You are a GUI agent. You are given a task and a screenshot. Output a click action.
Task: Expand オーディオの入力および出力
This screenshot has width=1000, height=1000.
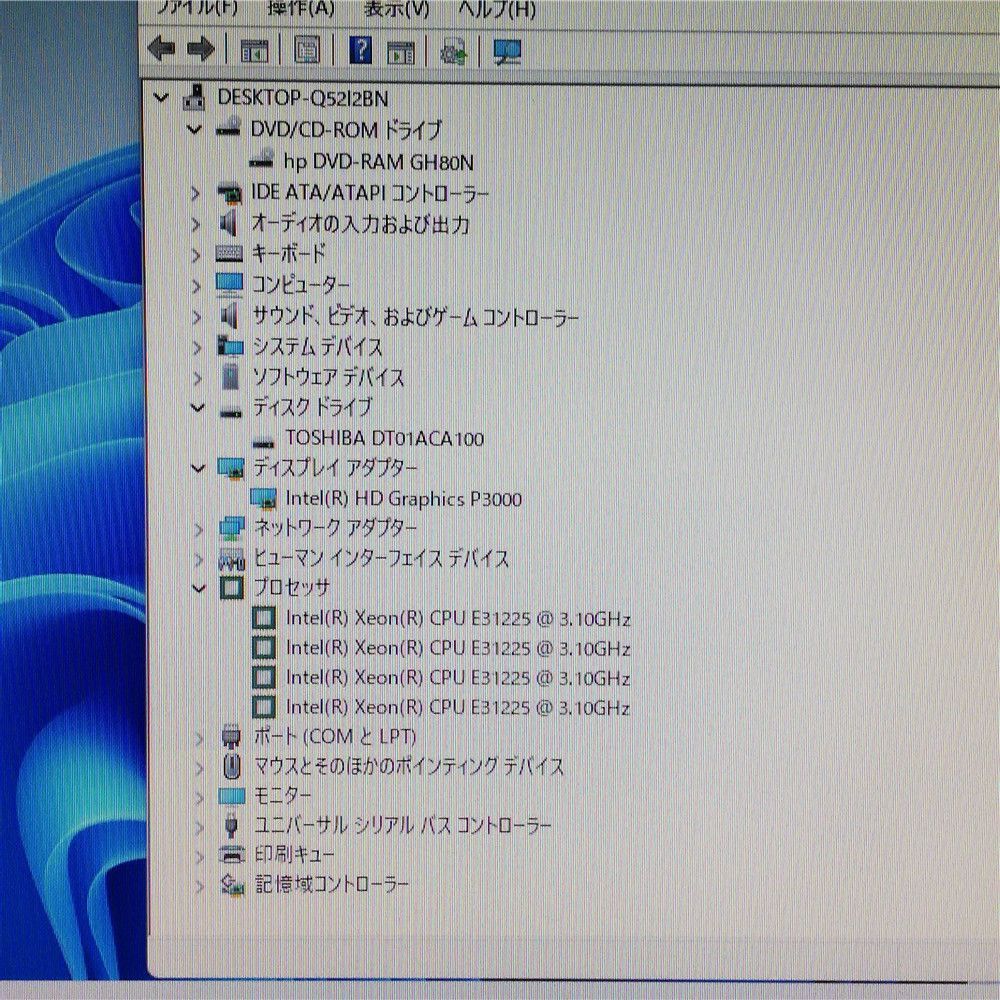coord(196,223)
